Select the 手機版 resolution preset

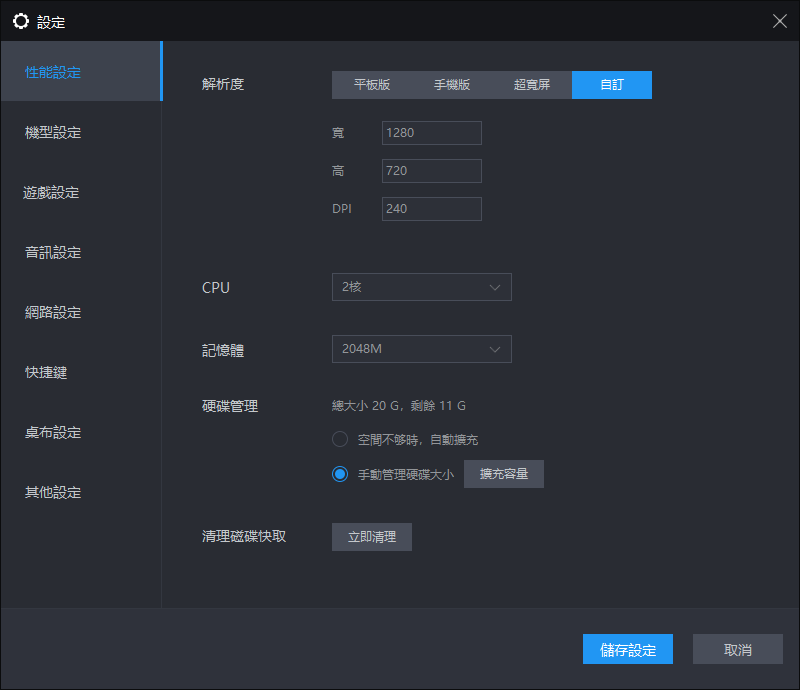[452, 85]
